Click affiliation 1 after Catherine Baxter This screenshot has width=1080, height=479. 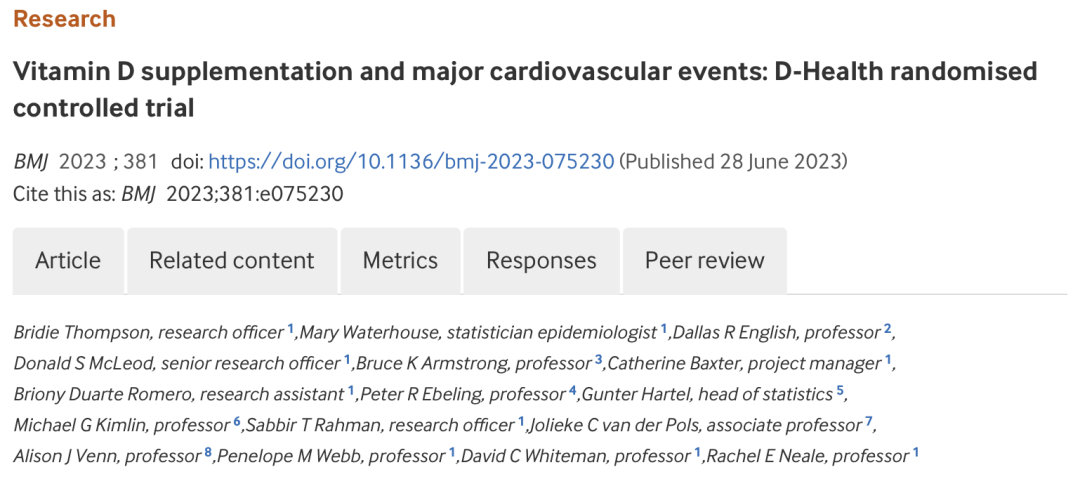tap(889, 358)
